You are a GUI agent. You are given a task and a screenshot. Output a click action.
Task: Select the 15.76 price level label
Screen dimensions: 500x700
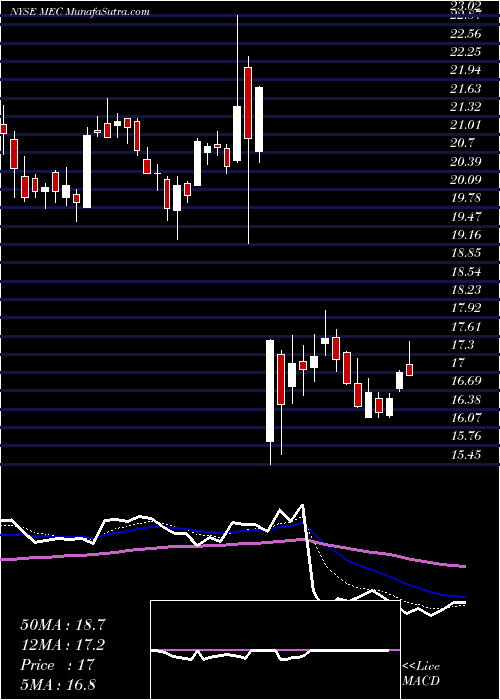point(466,436)
